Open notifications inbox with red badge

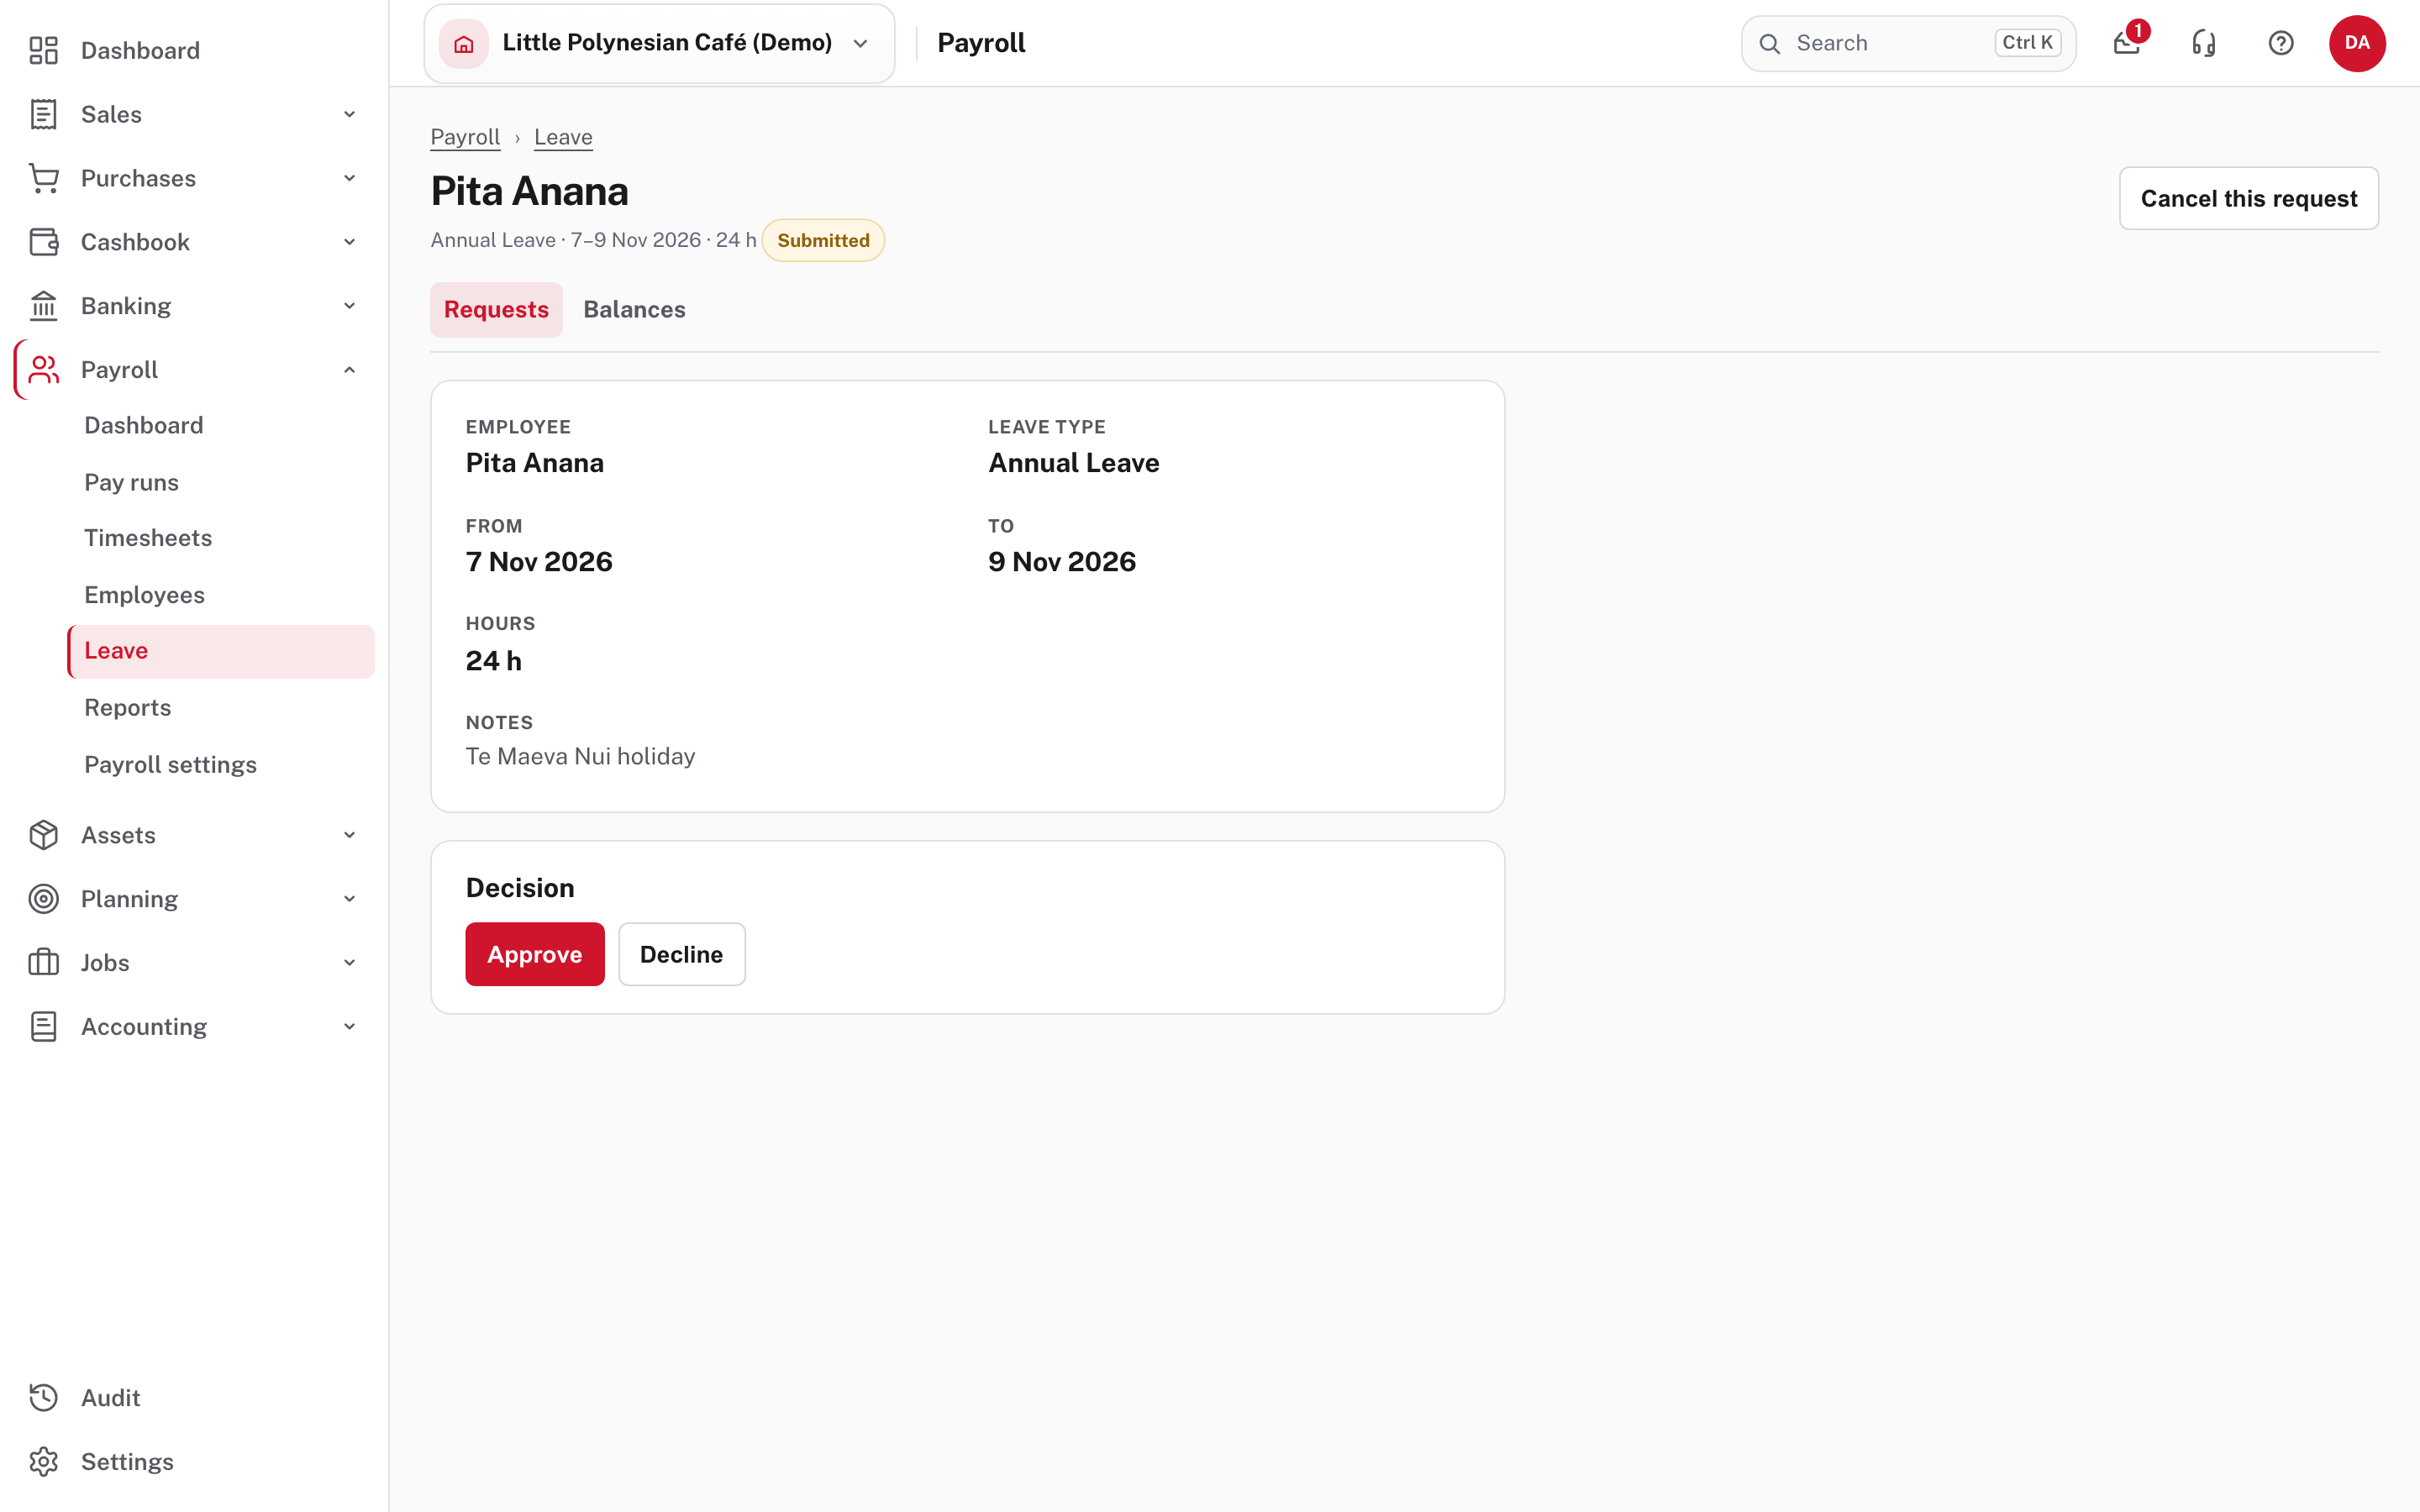click(2127, 43)
